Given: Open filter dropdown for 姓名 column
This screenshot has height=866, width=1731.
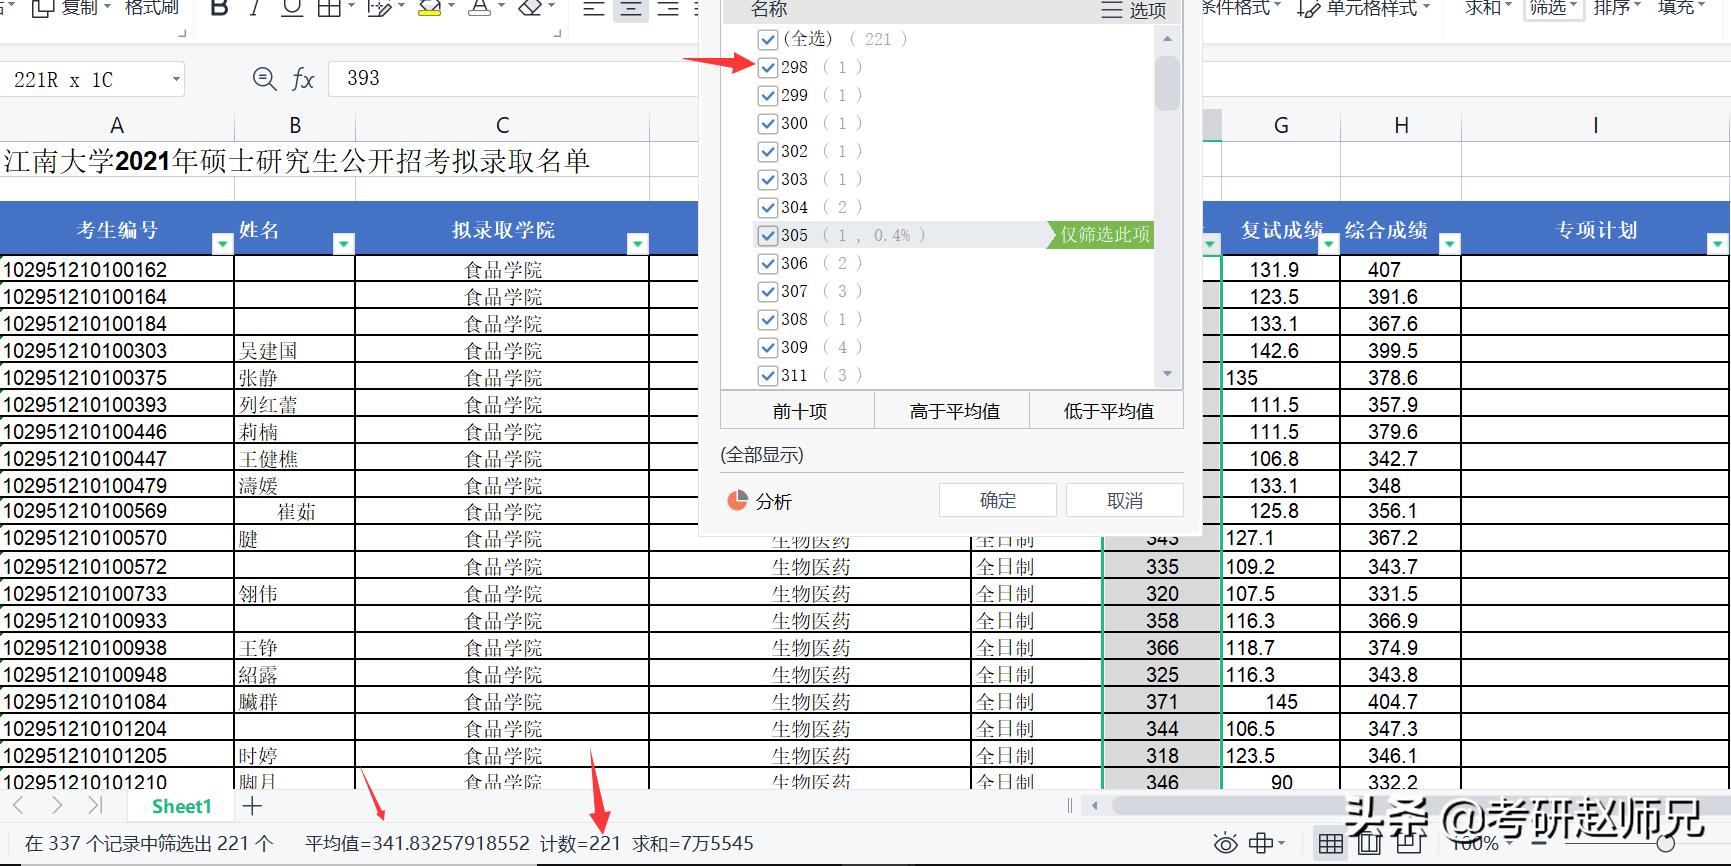Looking at the screenshot, I should [343, 243].
